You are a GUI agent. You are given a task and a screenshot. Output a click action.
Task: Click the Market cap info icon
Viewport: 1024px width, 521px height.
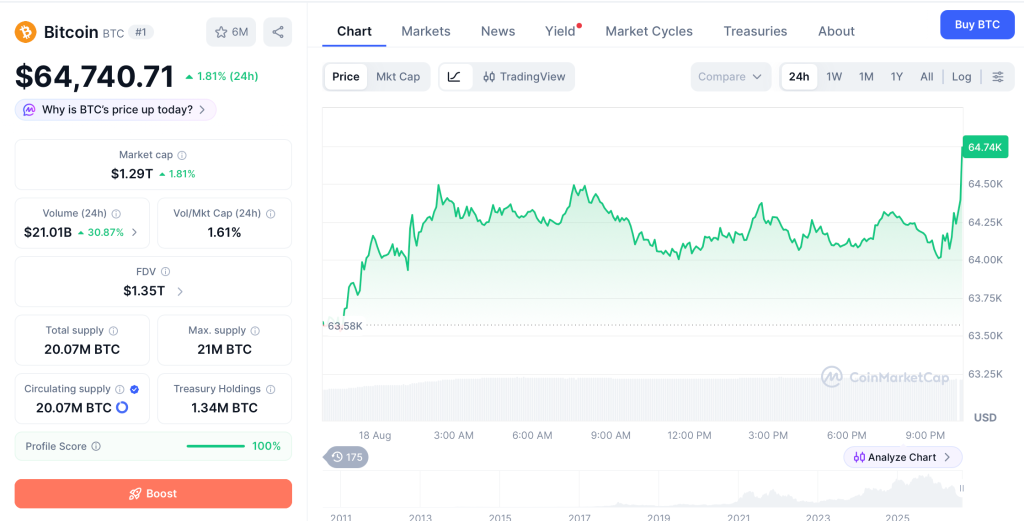pos(182,155)
